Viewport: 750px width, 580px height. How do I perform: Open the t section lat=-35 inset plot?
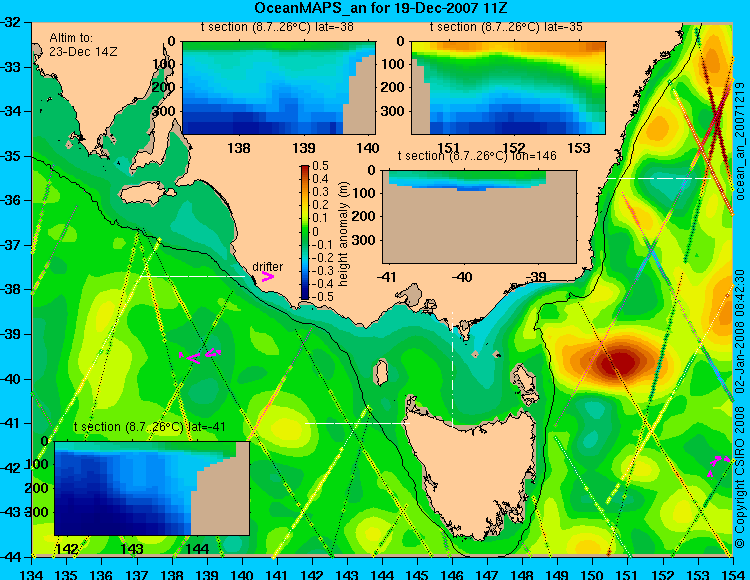(x=508, y=88)
